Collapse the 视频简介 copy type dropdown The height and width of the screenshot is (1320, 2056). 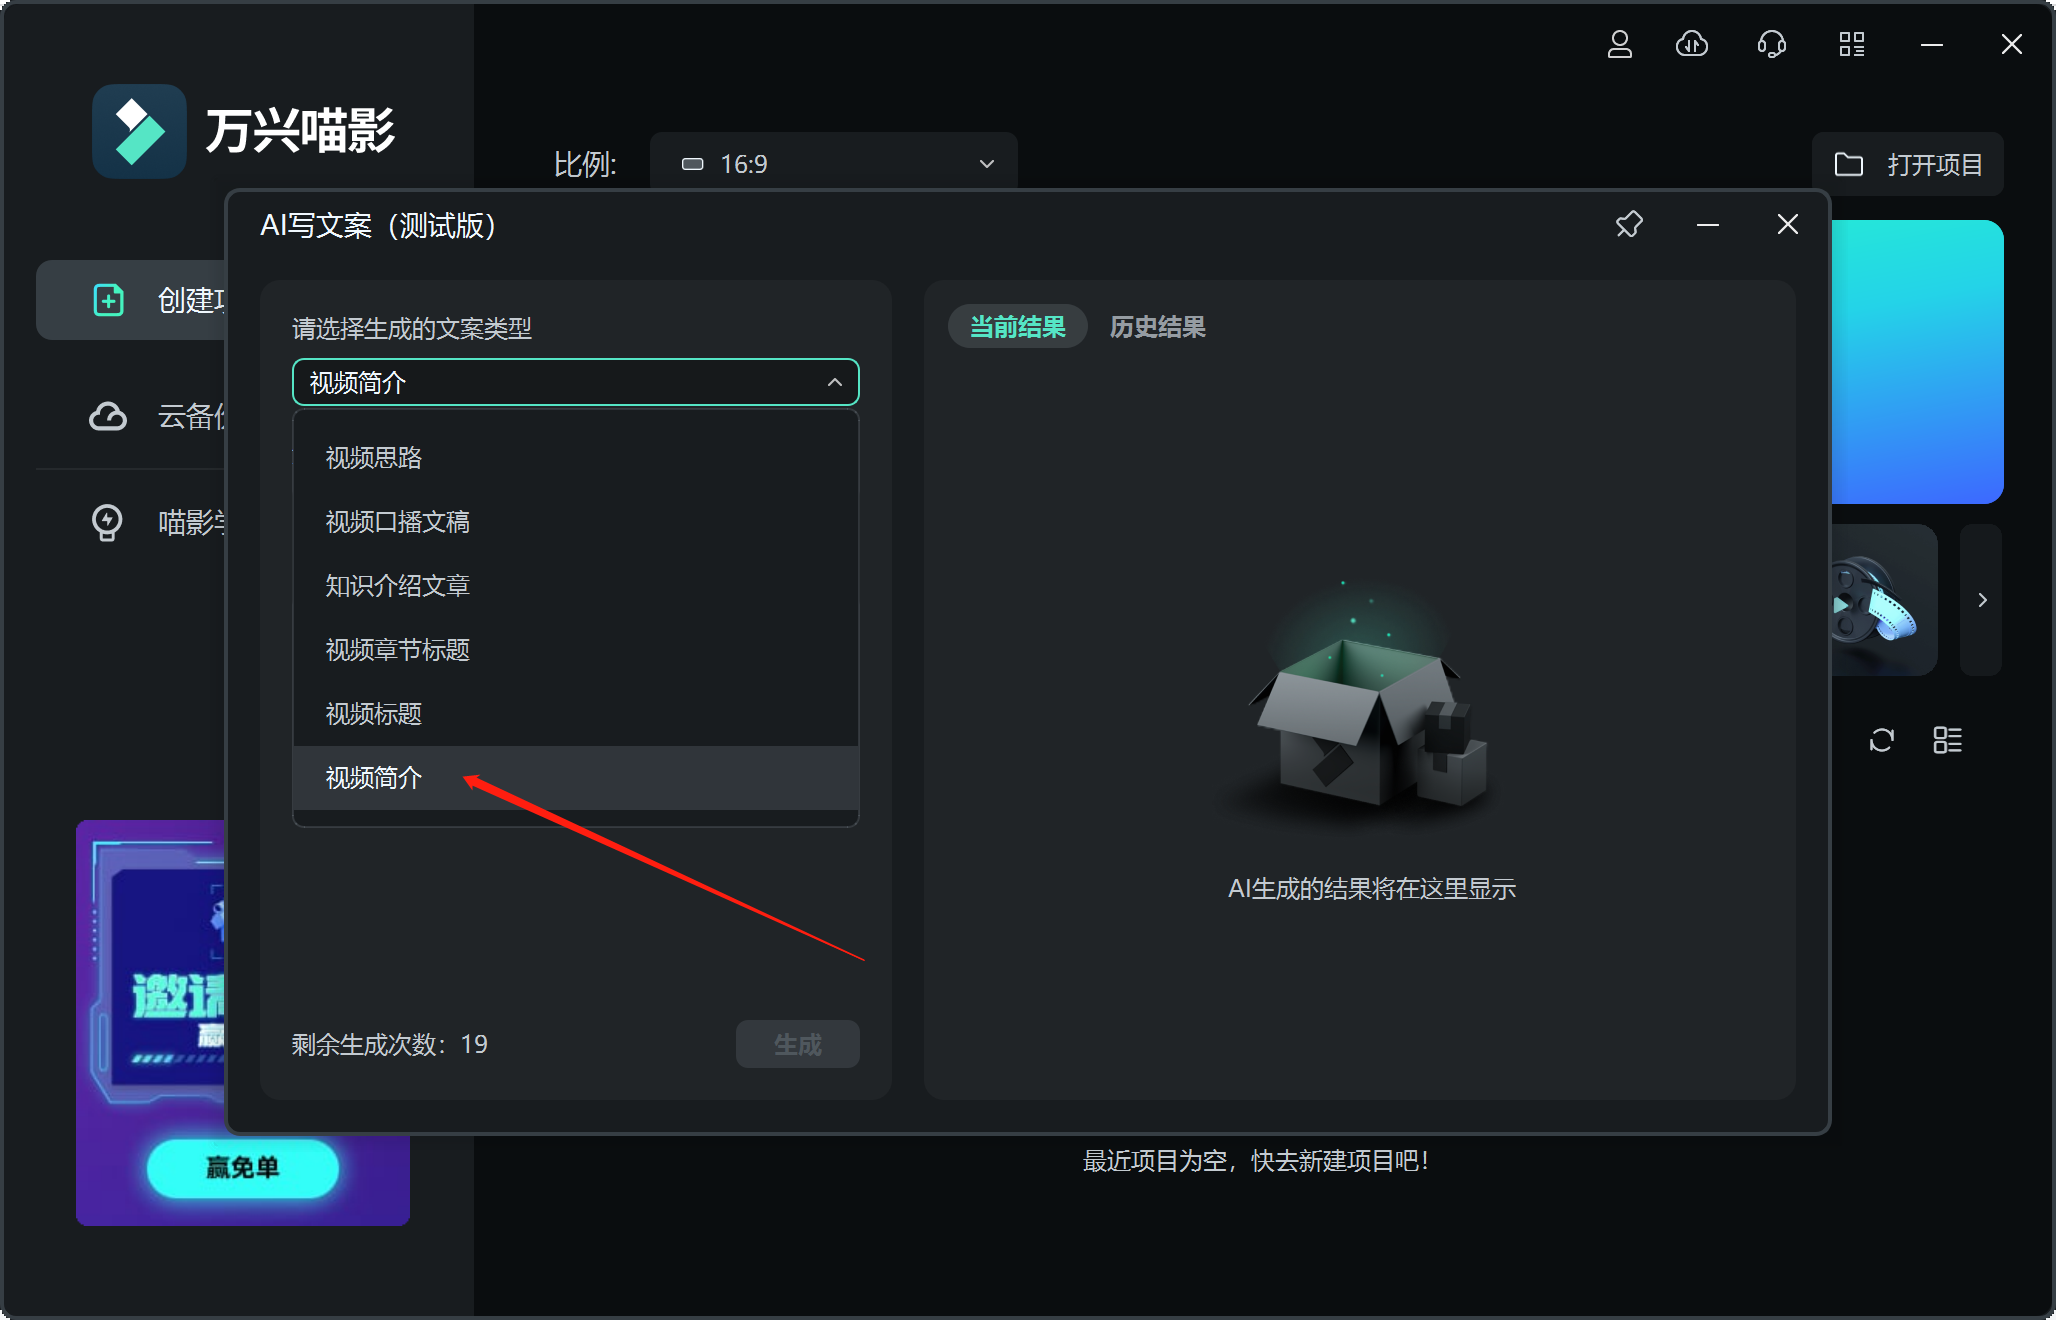point(834,383)
